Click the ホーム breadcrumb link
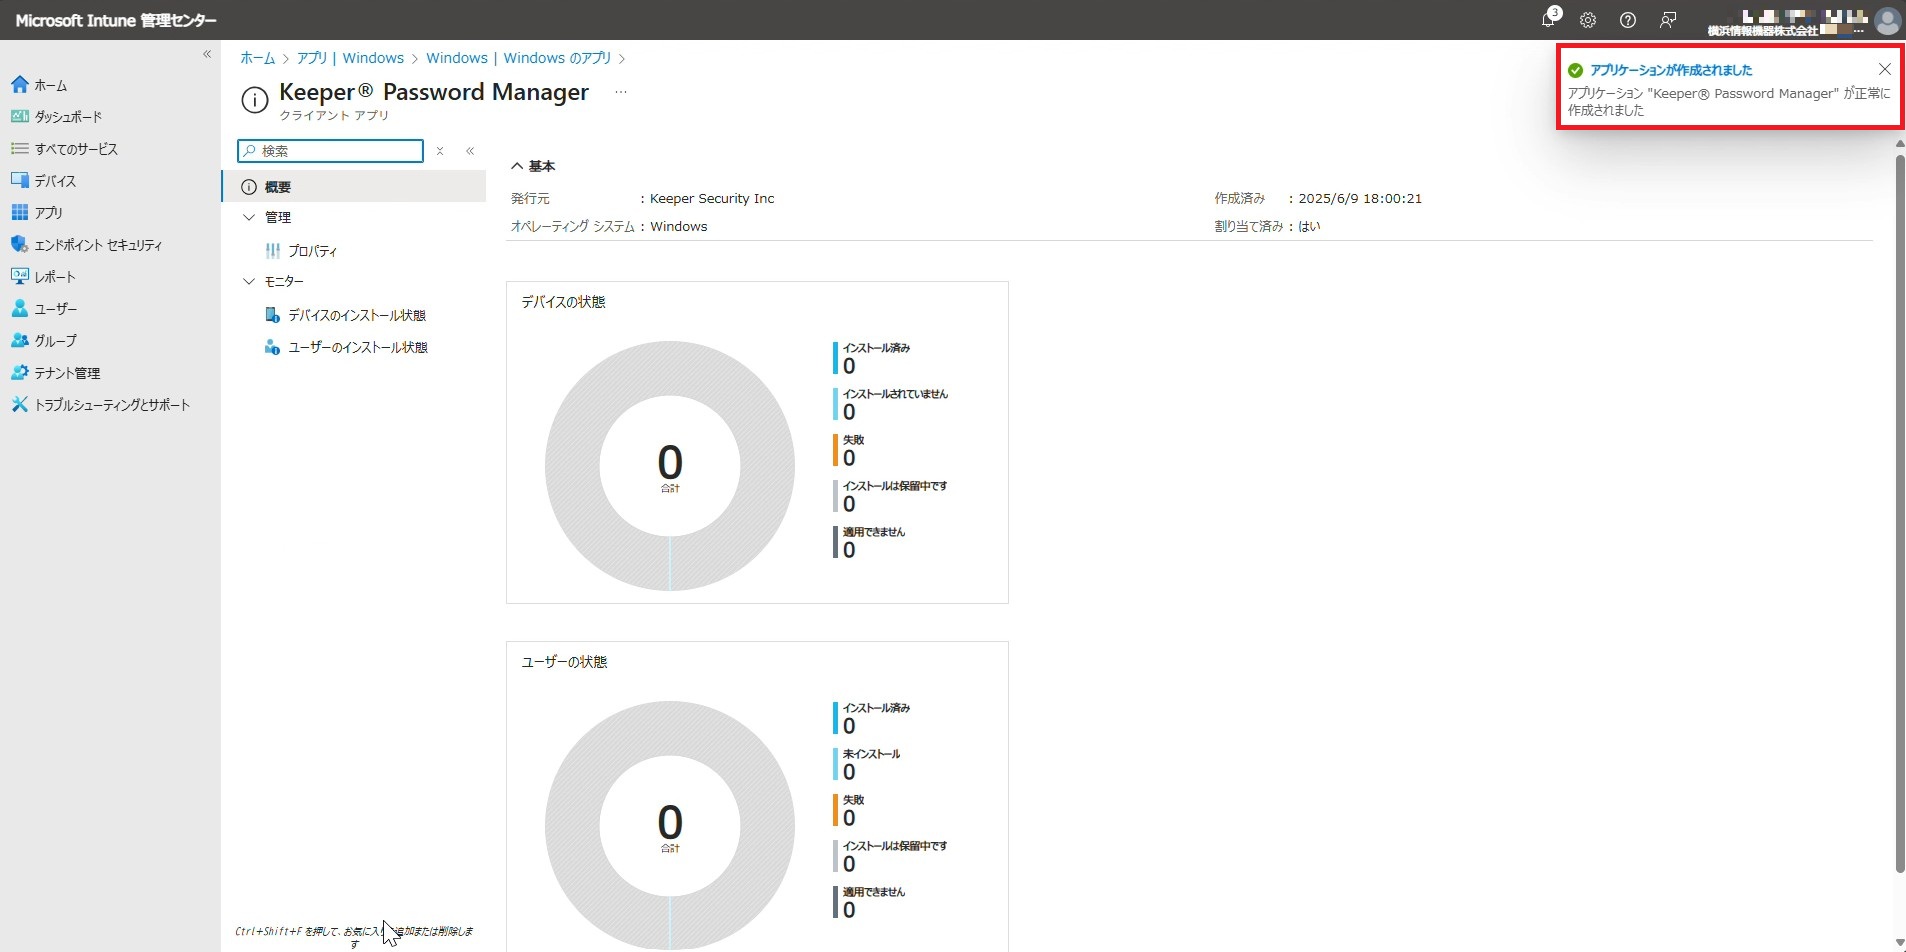 point(257,58)
